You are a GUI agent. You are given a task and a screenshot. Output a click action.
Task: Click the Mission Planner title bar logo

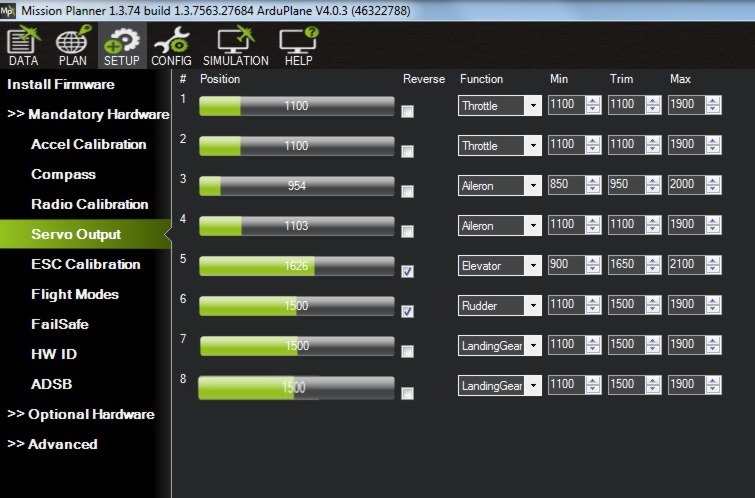click(8, 10)
